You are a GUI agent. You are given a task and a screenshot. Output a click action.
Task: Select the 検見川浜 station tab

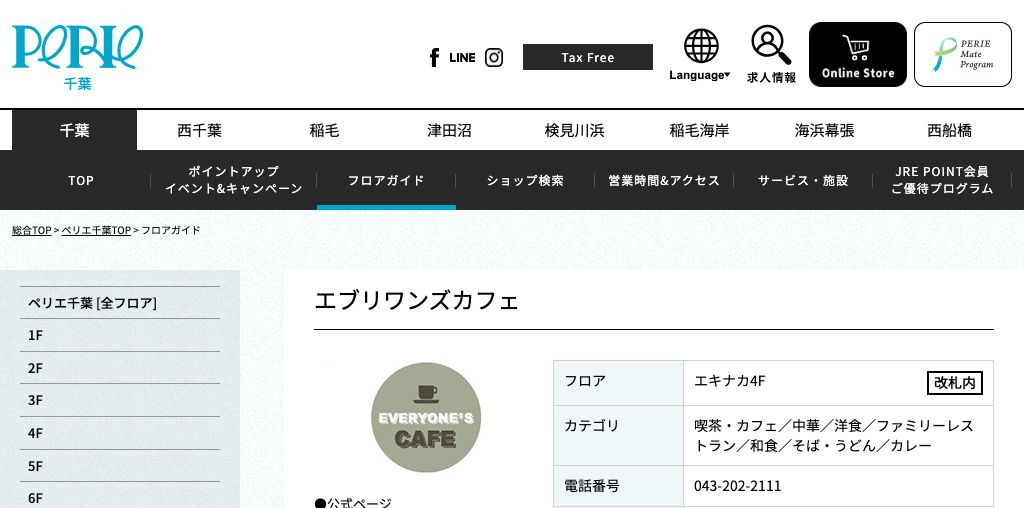574,131
